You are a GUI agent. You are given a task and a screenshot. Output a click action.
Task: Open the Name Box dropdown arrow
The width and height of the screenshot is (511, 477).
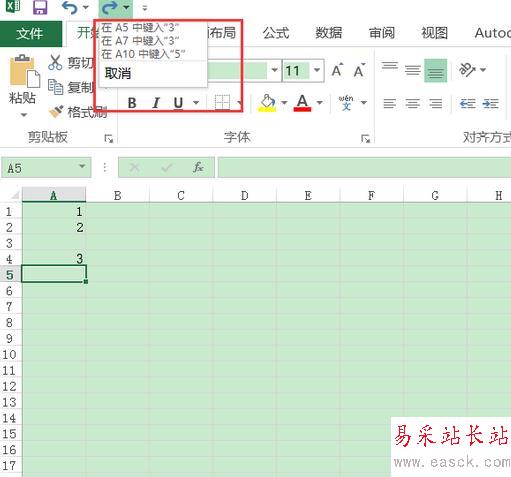click(82, 166)
